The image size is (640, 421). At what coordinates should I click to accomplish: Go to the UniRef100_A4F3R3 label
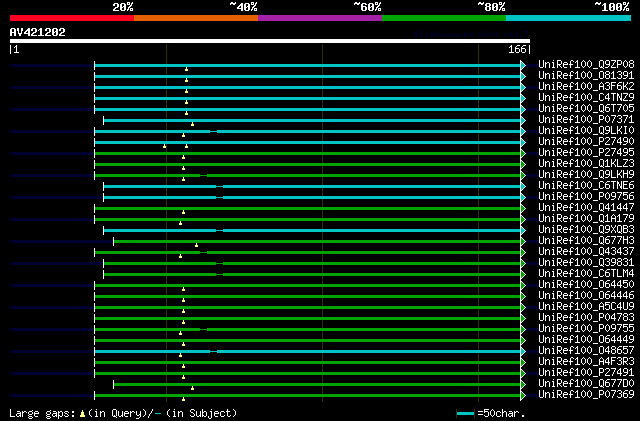586,362
